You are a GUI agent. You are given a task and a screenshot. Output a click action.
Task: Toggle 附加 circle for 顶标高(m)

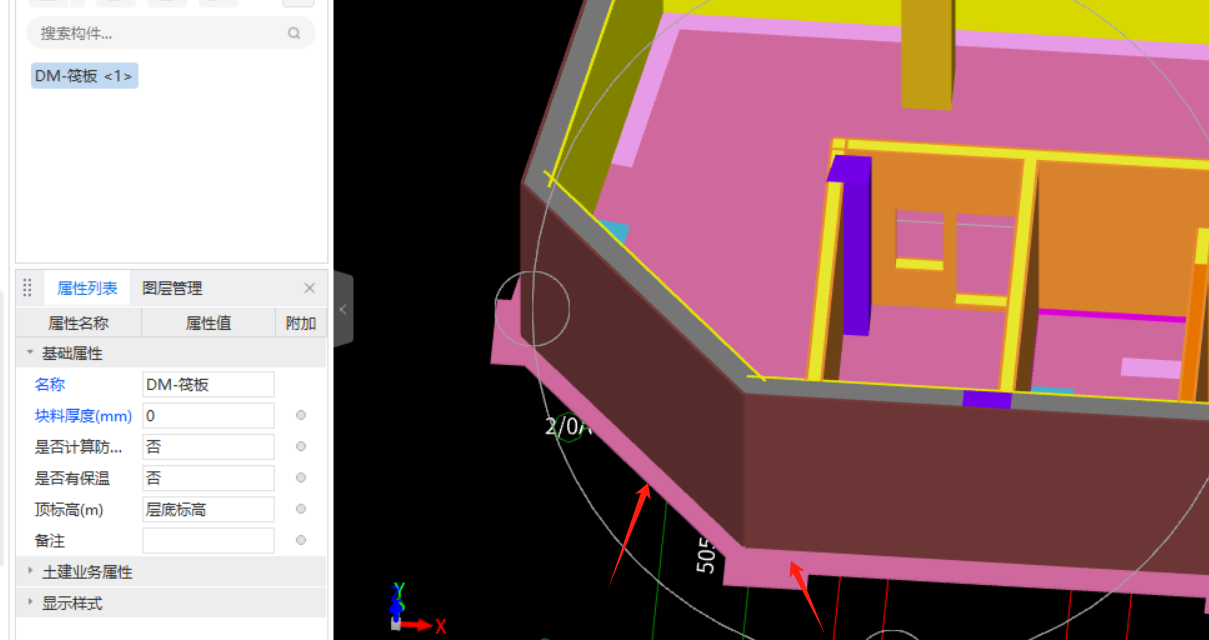[301, 509]
